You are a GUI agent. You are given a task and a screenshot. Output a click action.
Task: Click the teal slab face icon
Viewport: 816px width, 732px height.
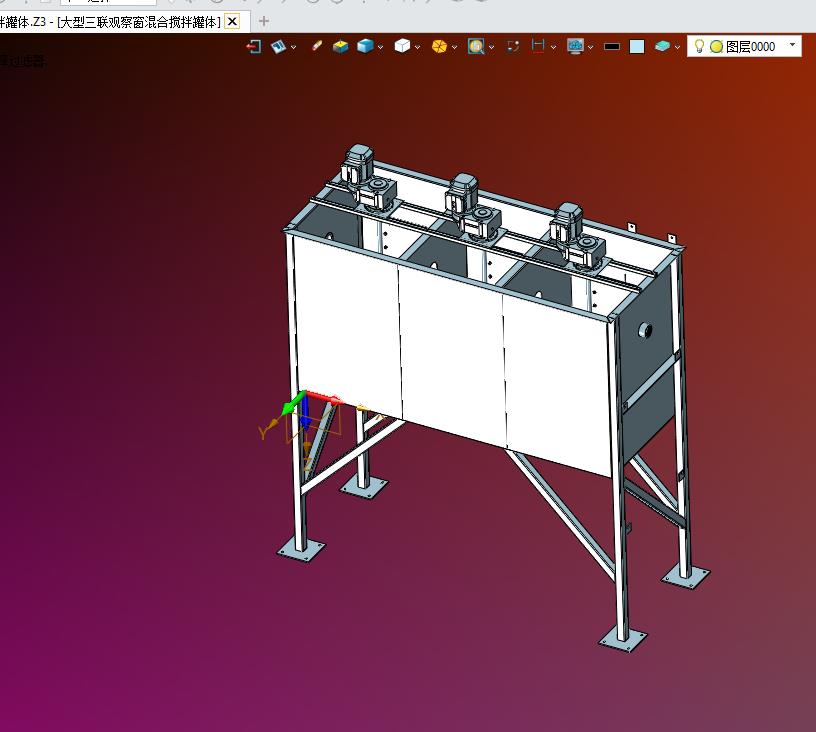662,46
